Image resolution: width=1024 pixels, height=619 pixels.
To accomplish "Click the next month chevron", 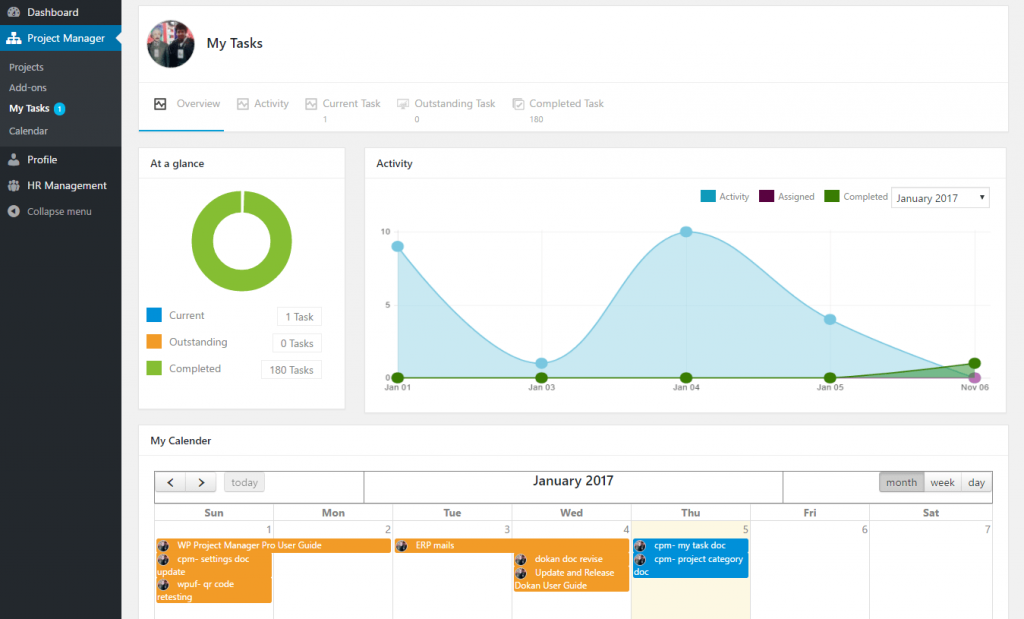I will click(x=200, y=482).
